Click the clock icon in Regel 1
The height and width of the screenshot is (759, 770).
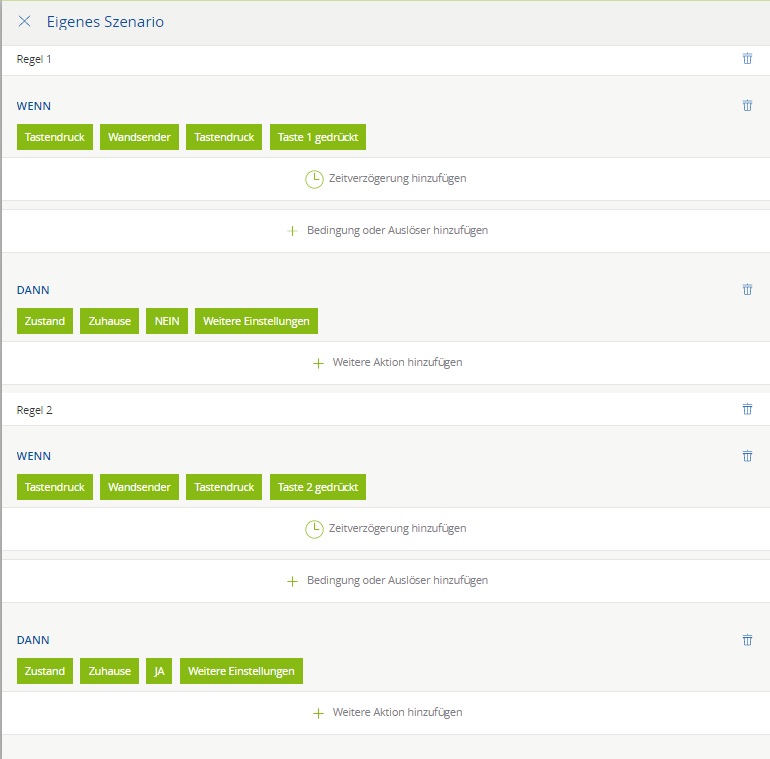314,179
